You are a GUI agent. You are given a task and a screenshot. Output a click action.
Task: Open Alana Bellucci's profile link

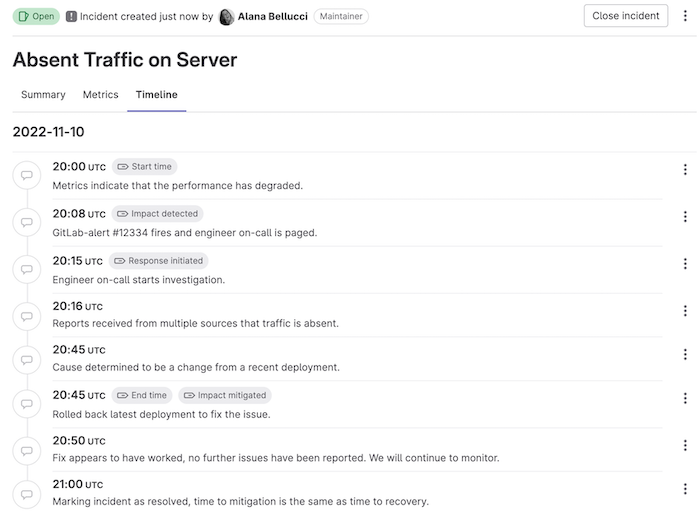pyautogui.click(x=272, y=17)
